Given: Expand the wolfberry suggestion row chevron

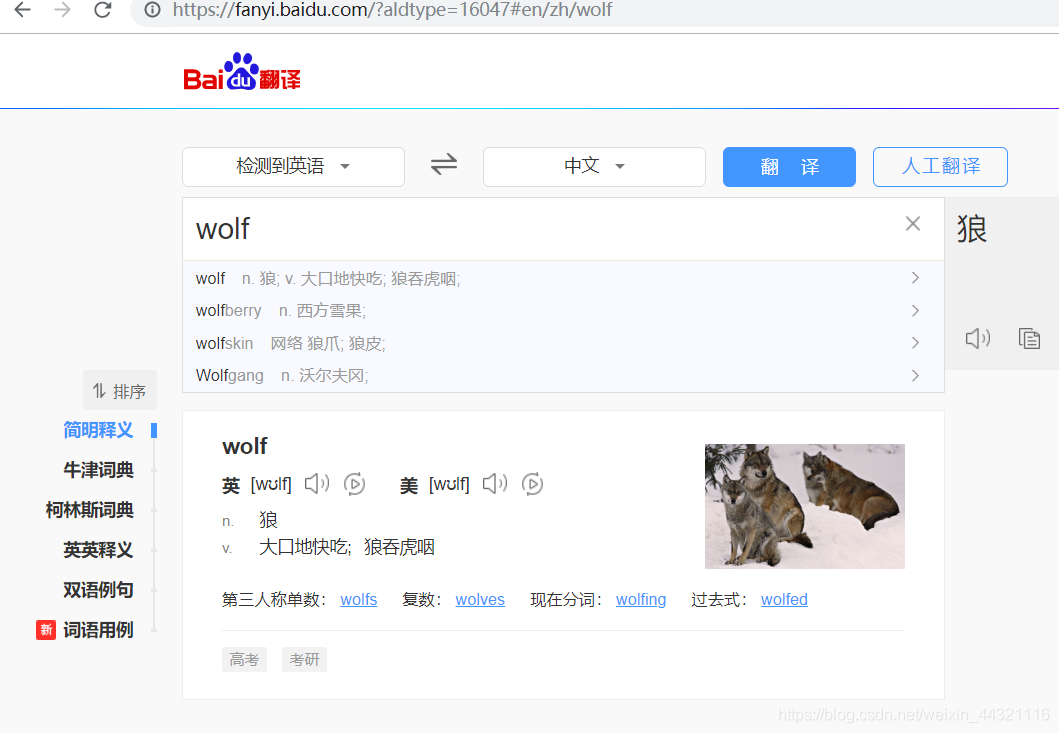Looking at the screenshot, I should tap(914, 310).
